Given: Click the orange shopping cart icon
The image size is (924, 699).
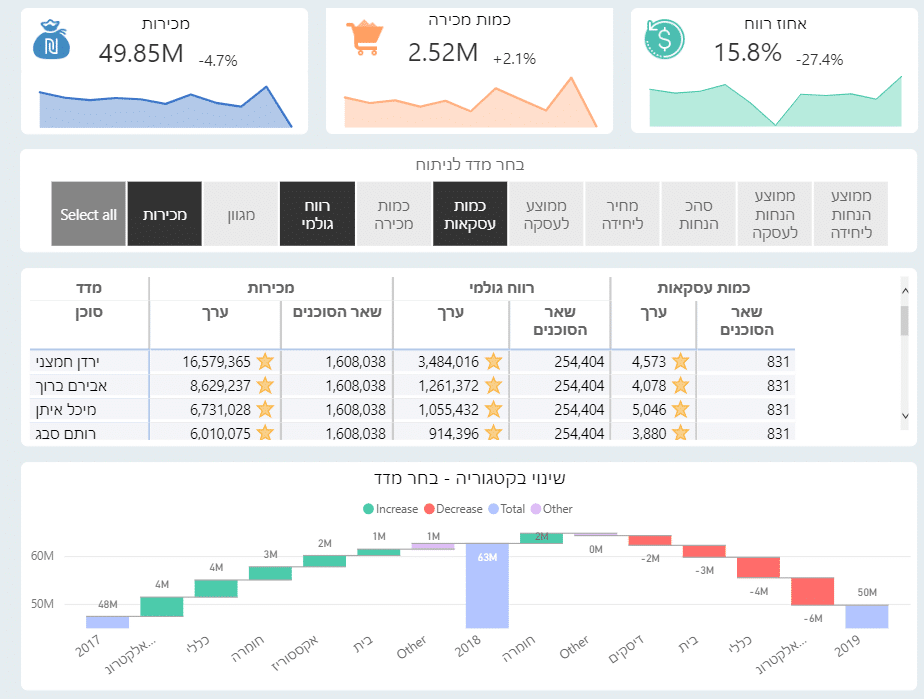Looking at the screenshot, I should pos(364,39).
